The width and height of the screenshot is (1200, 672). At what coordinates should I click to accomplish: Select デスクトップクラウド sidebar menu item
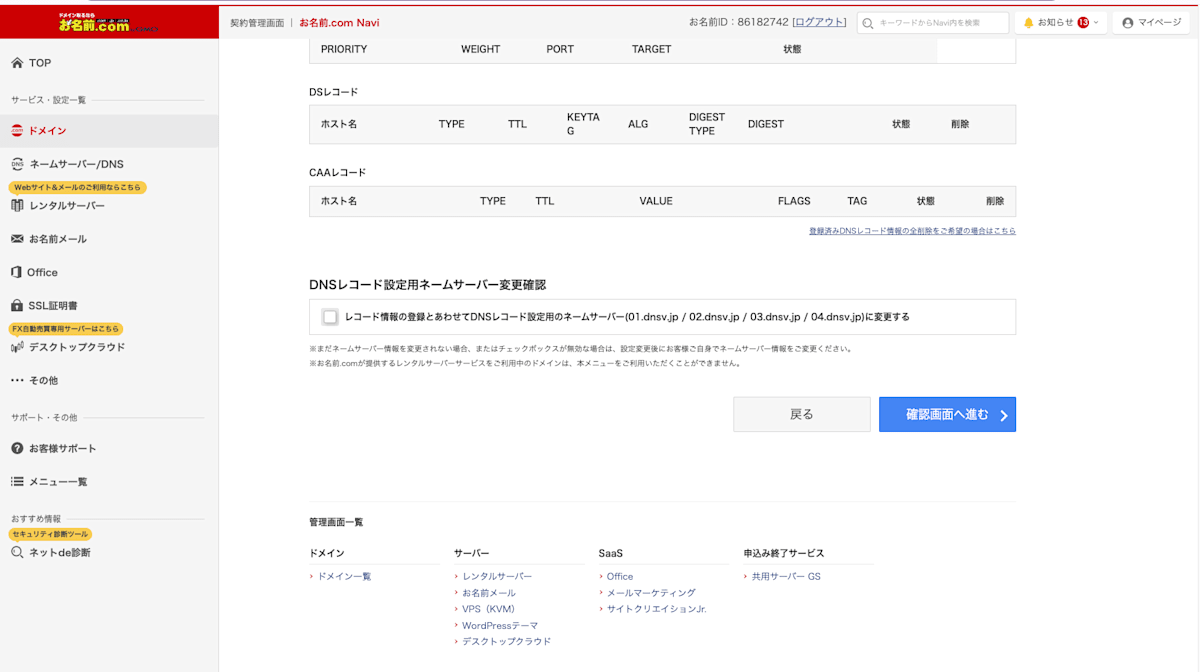(77, 347)
